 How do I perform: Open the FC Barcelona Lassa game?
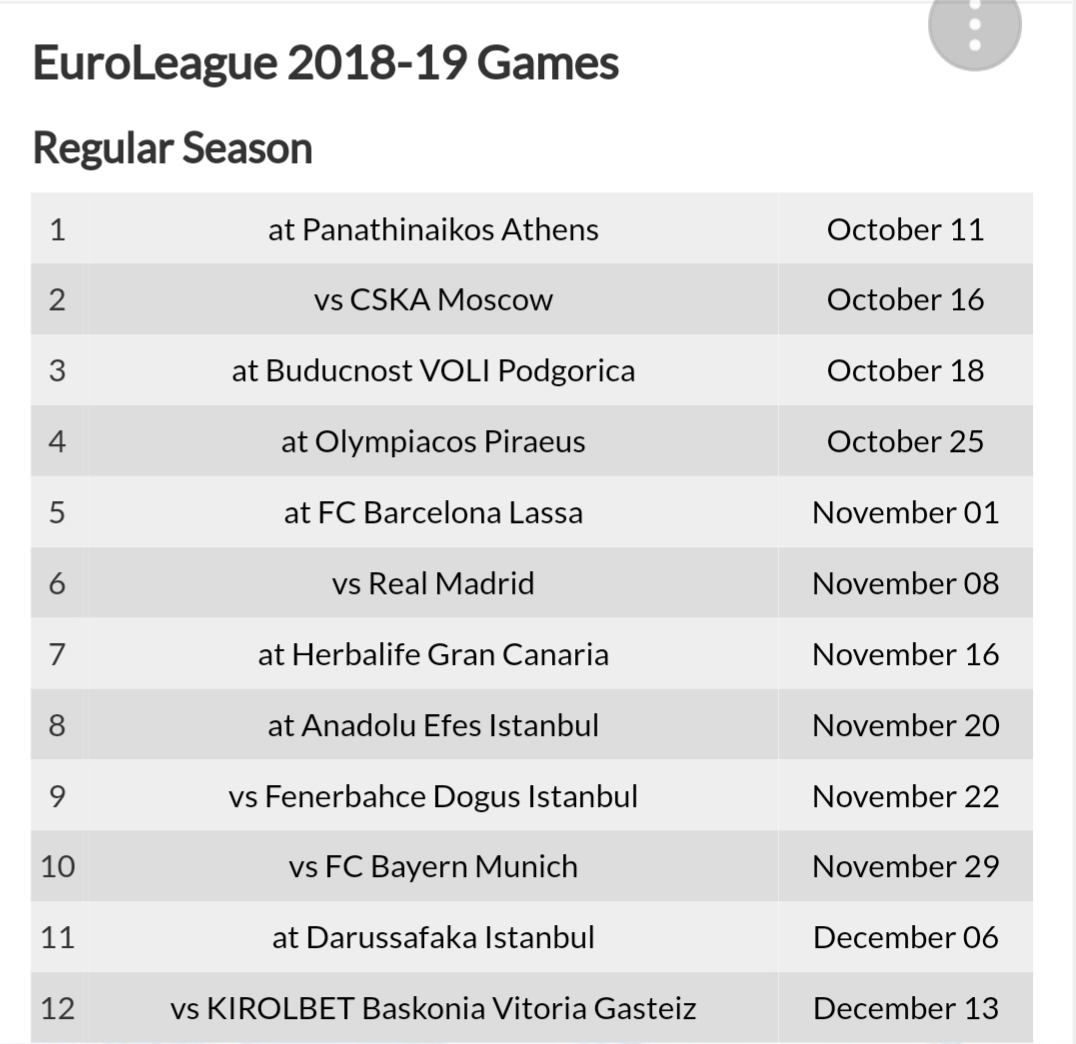point(433,513)
